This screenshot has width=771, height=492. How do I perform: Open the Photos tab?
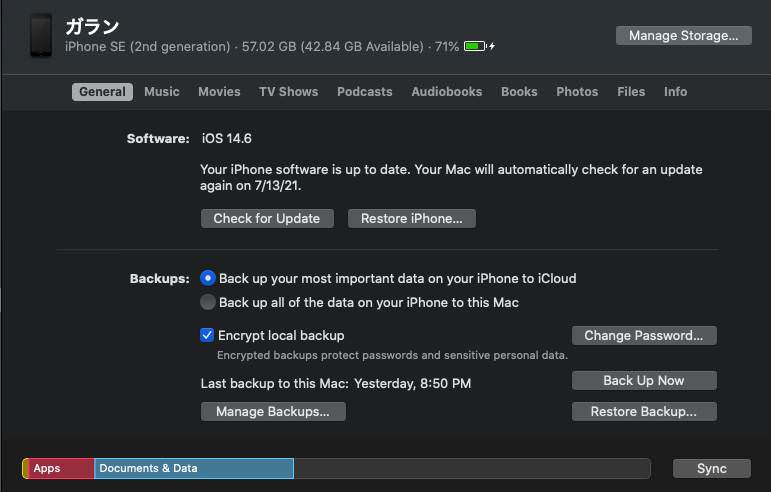[577, 92]
